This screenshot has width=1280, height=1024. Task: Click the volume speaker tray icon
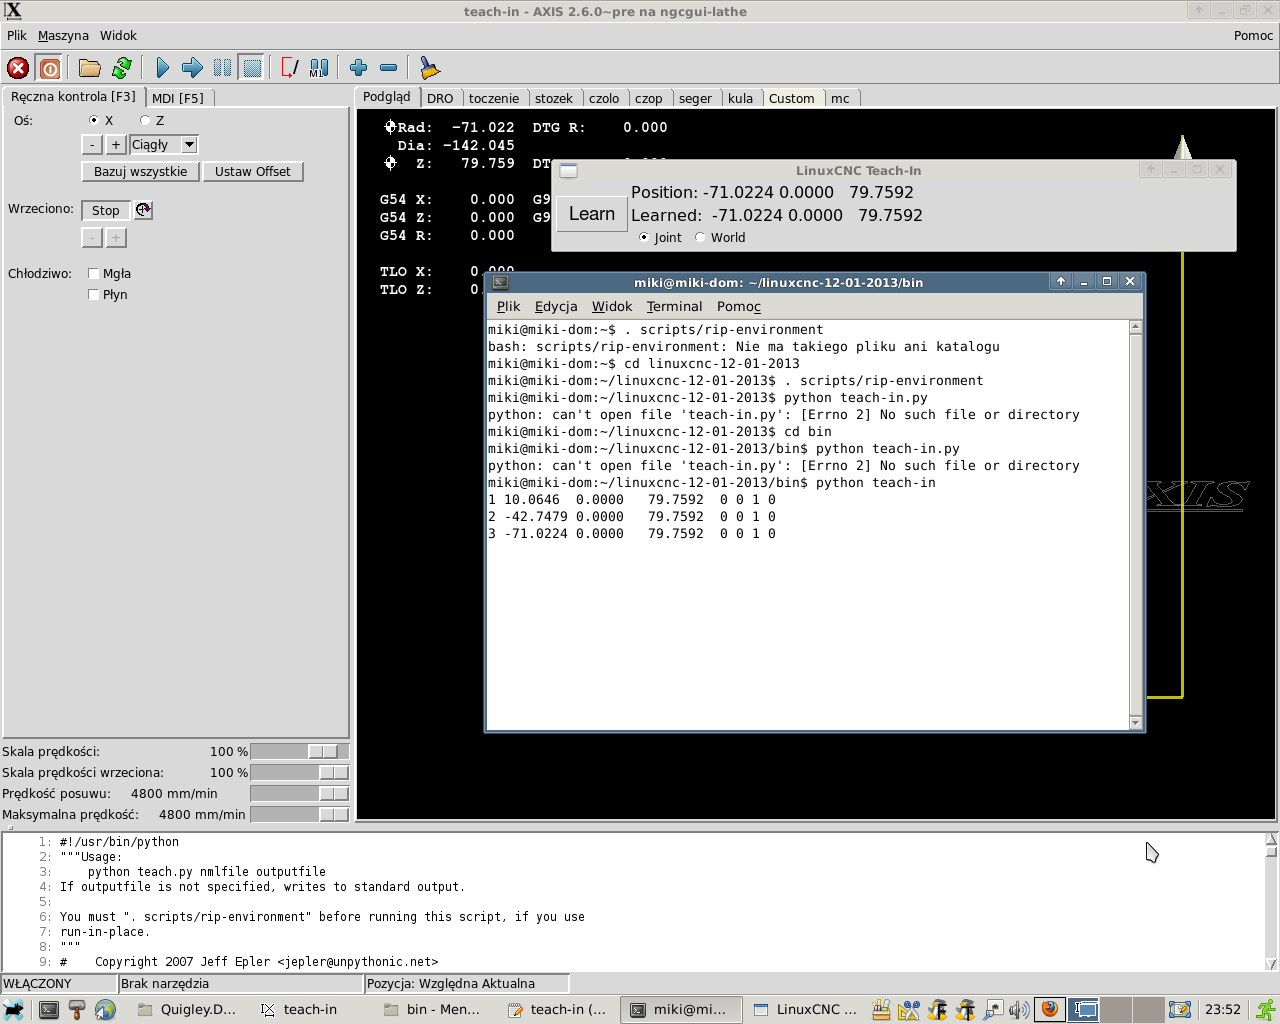pyautogui.click(x=1019, y=1010)
